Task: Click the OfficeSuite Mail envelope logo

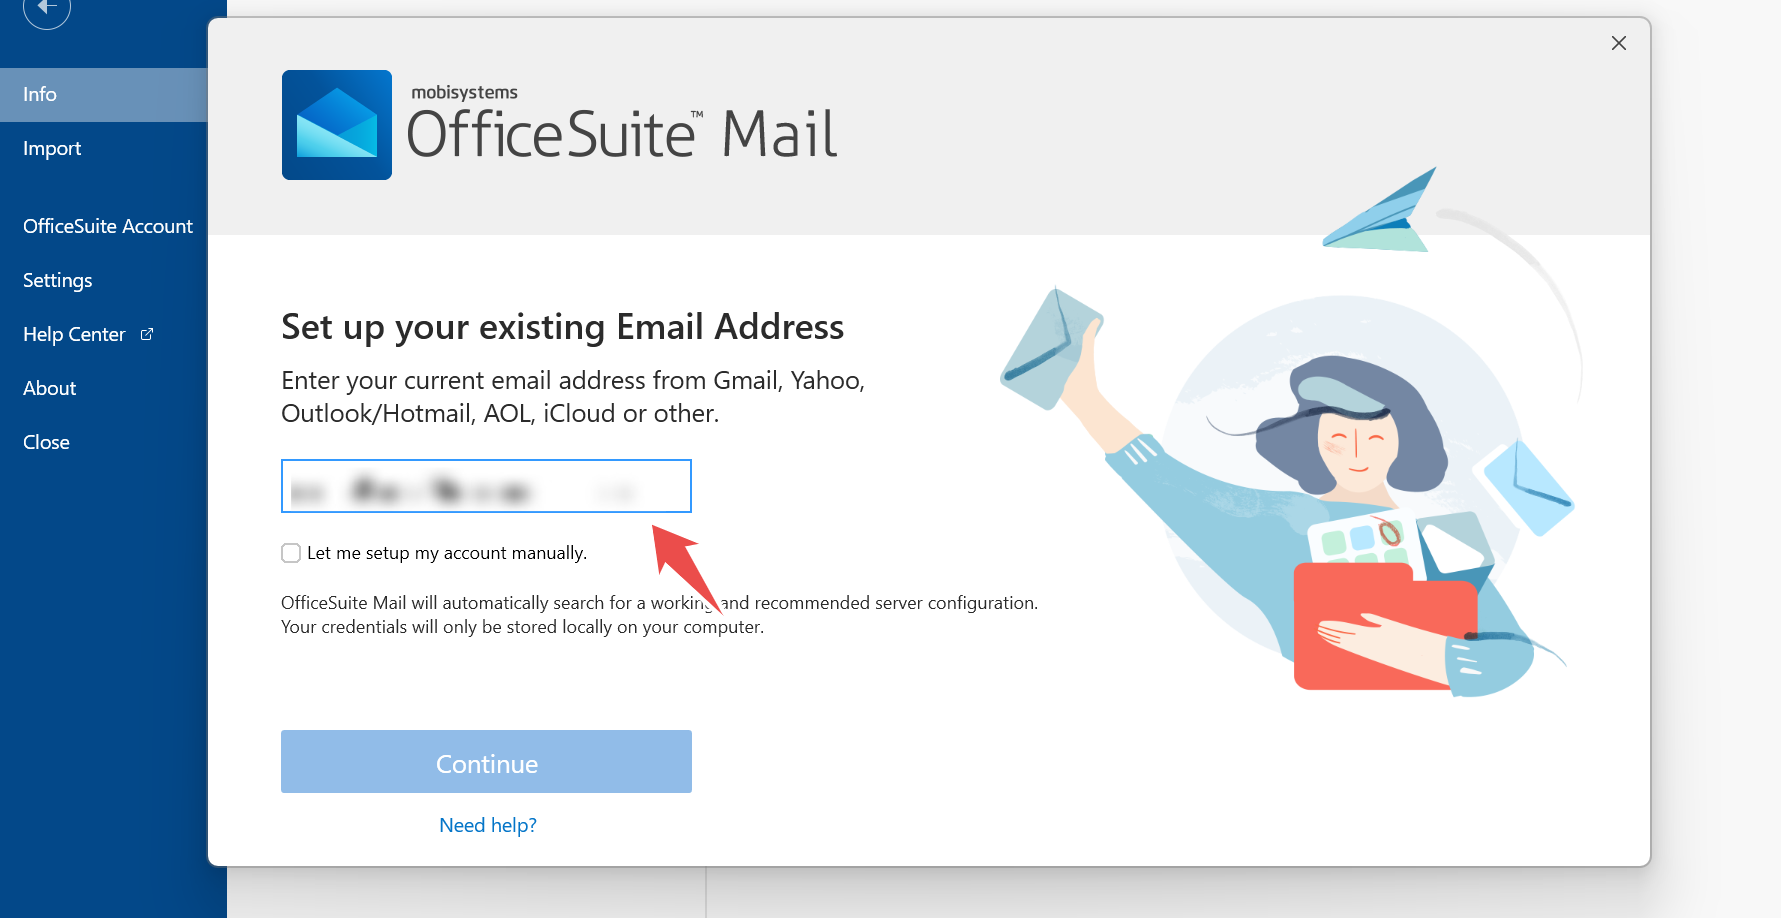Action: (x=337, y=125)
